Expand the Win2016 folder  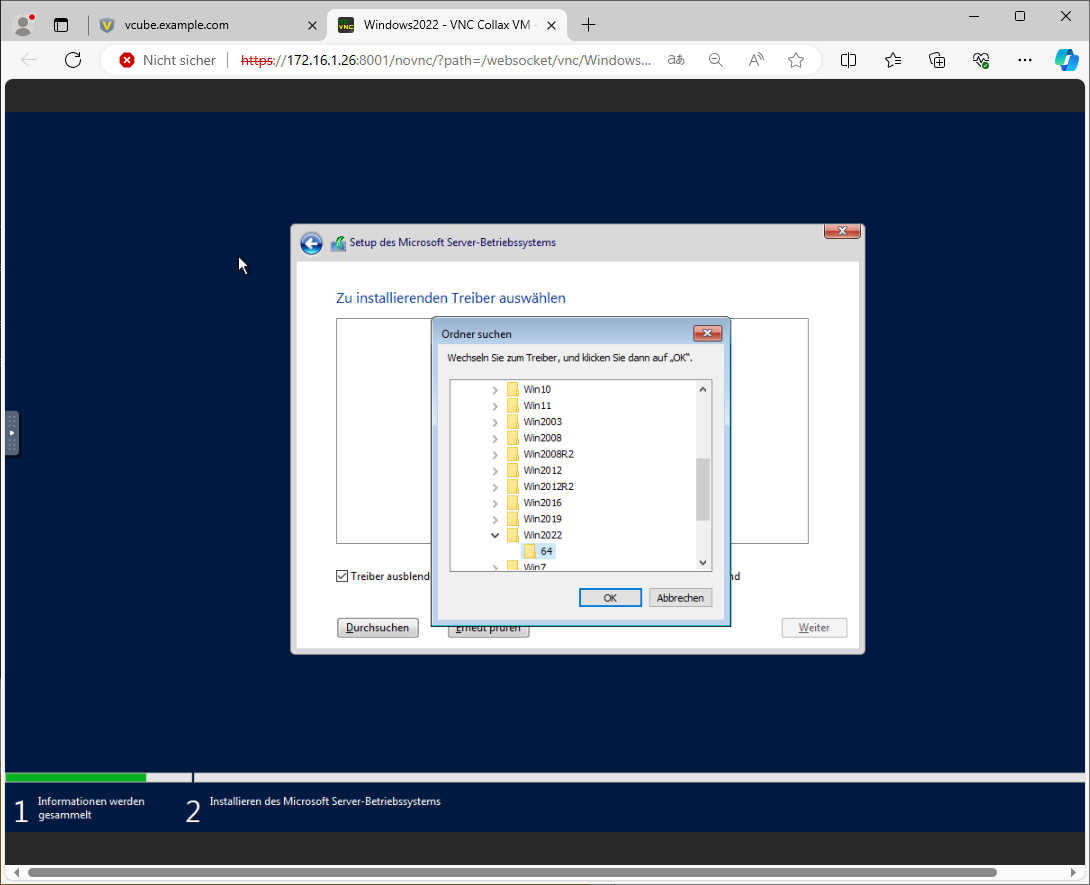[x=495, y=503]
